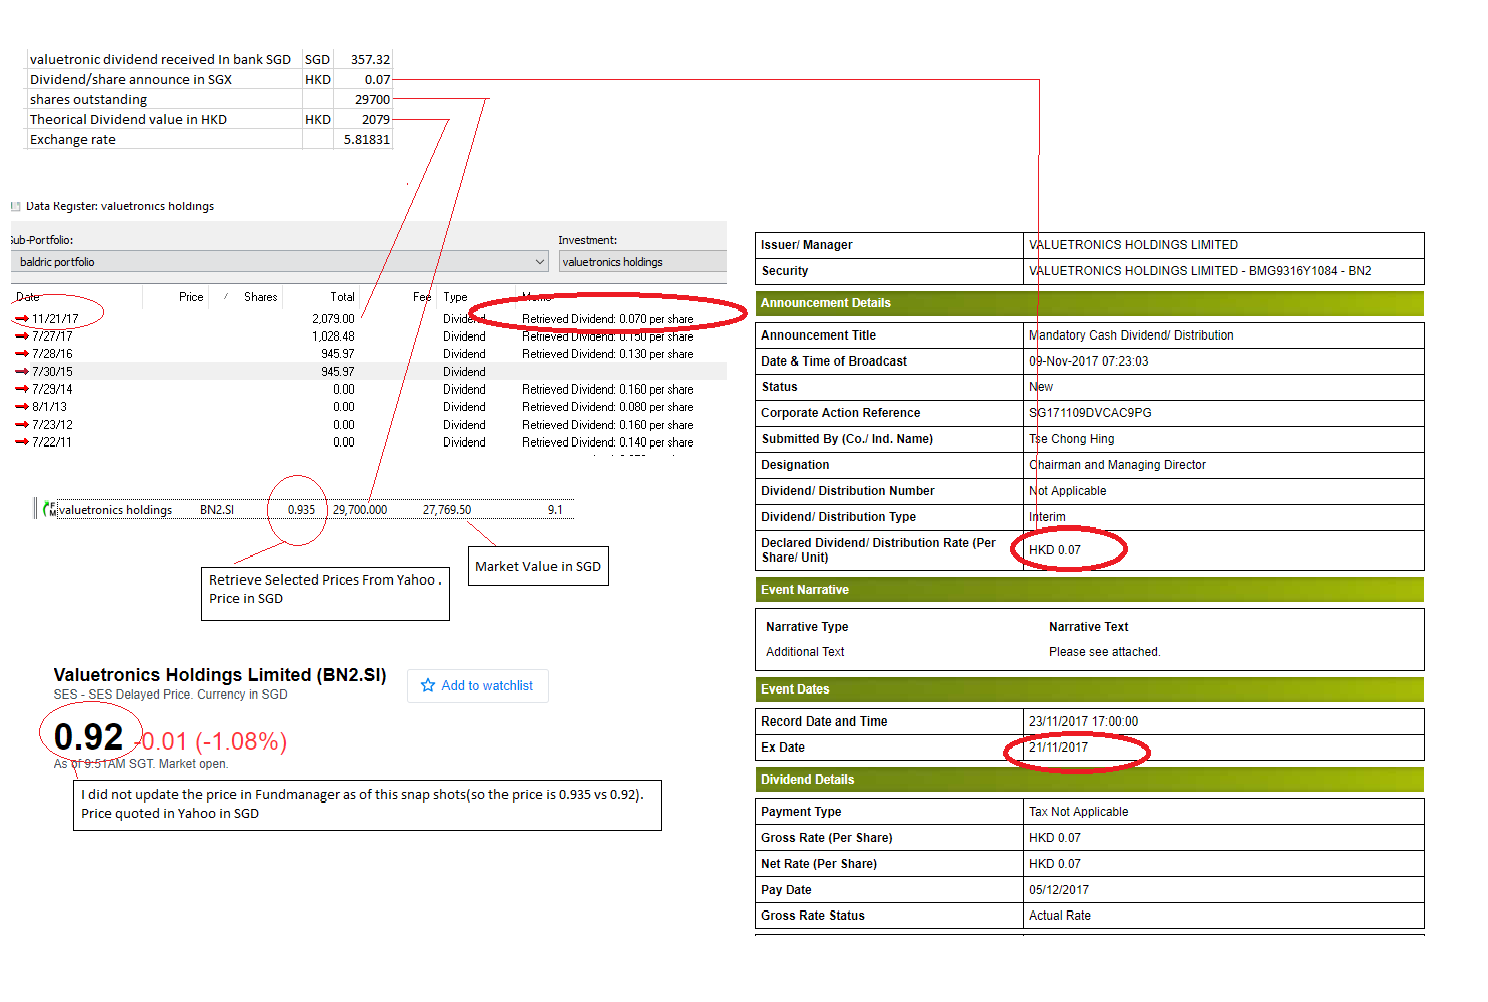
Task: Click the fund icon beside valuetronics holdings row
Action: tap(50, 509)
